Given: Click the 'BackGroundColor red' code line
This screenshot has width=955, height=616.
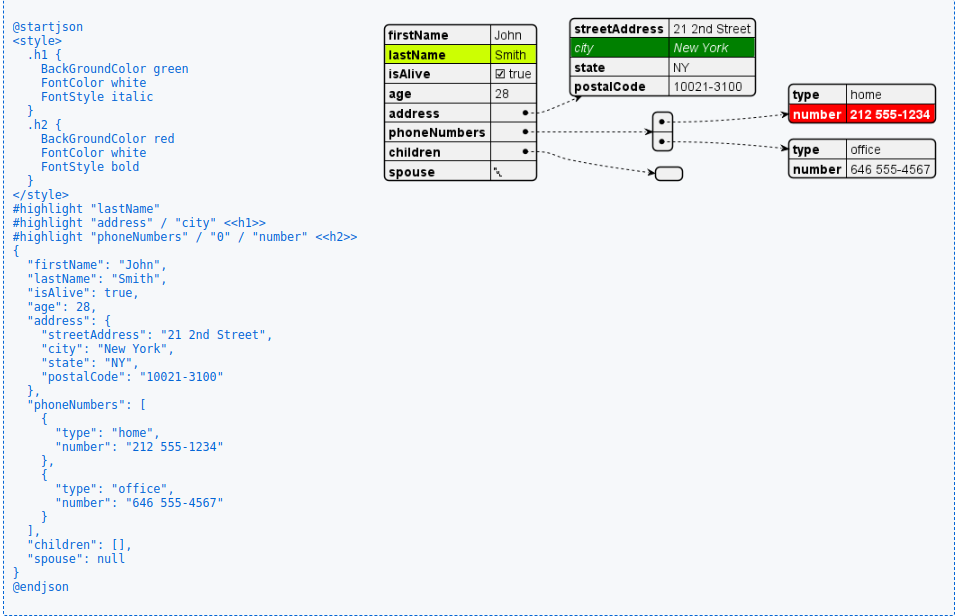Looking at the screenshot, I should click(107, 139).
